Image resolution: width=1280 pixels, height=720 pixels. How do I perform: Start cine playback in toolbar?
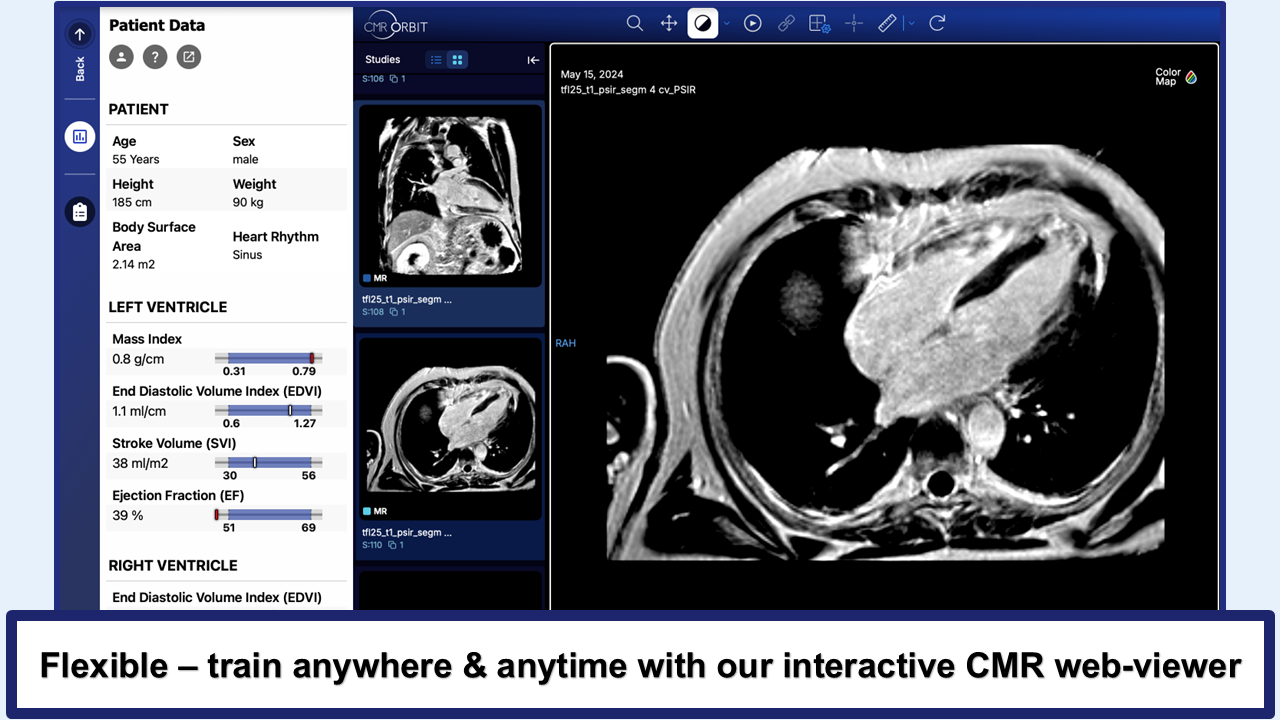point(753,23)
